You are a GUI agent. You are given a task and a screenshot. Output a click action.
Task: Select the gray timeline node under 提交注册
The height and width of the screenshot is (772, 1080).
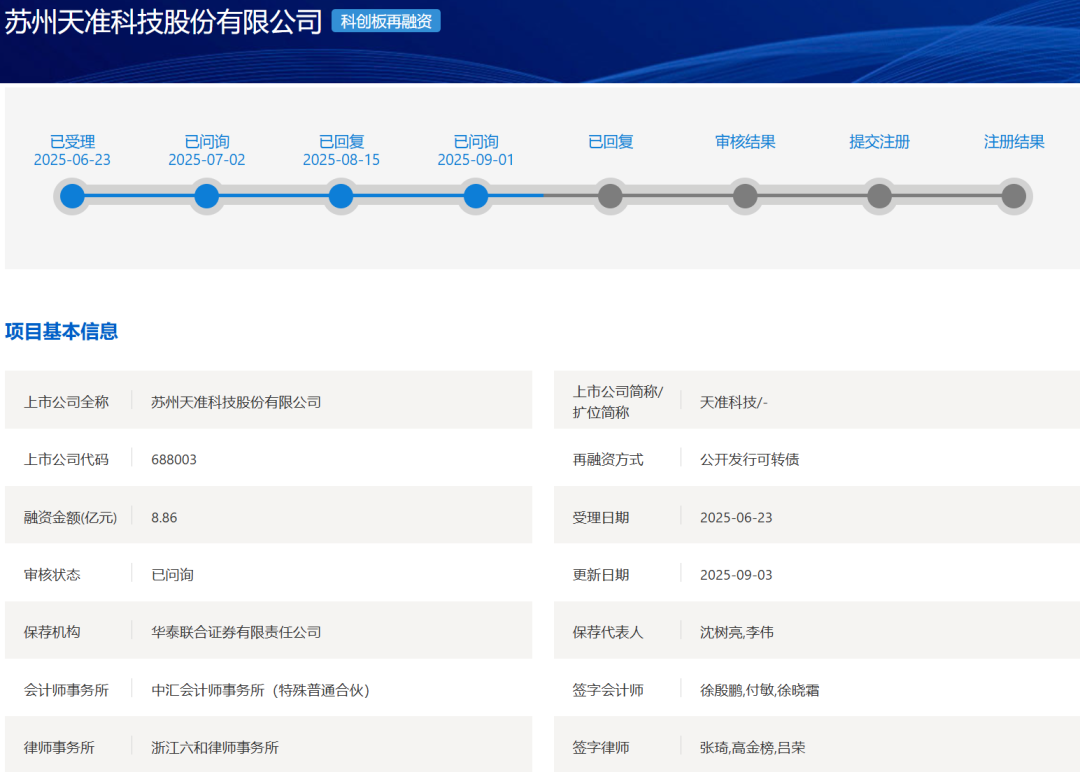point(879,196)
